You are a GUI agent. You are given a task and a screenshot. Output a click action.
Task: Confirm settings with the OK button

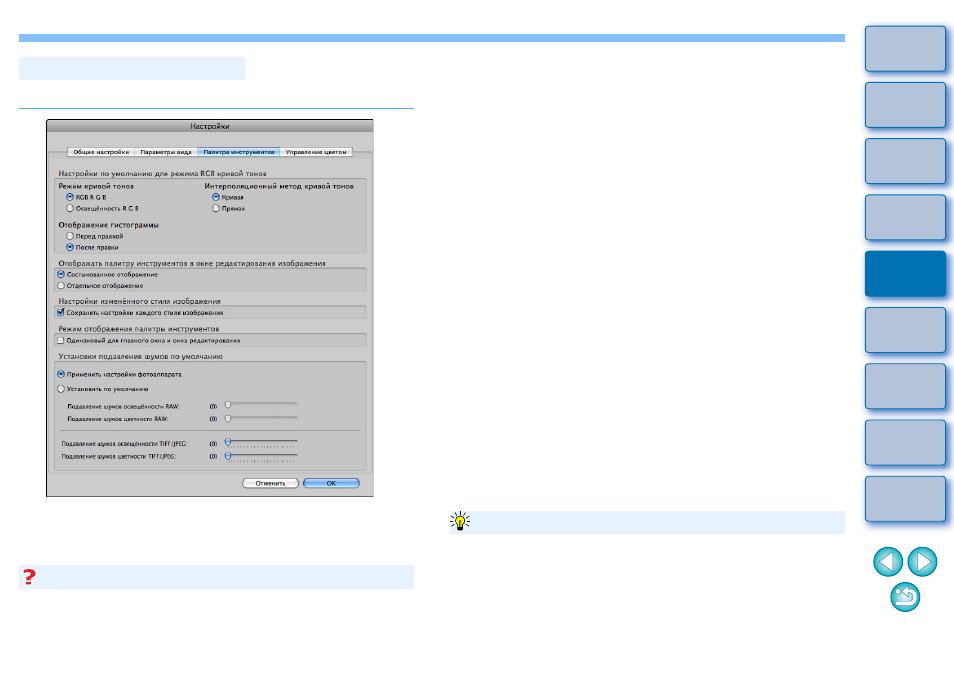coord(331,483)
